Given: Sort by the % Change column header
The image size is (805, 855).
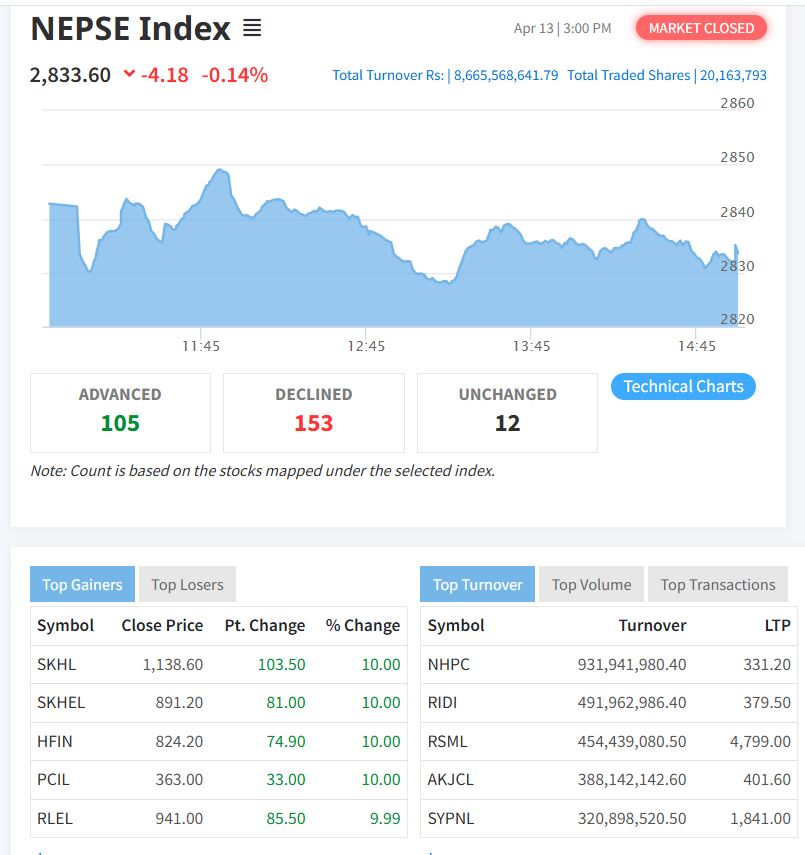Looking at the screenshot, I should (x=362, y=625).
